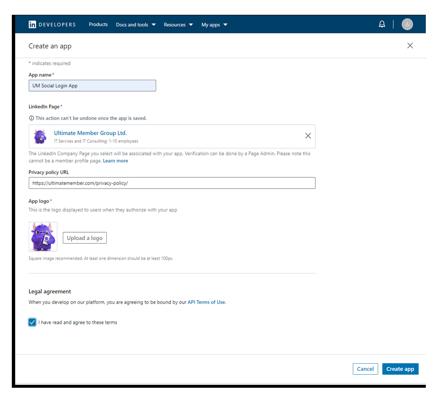Open the LinkedIn Developers logo home
This screenshot has height=400, width=441.
(x=52, y=24)
